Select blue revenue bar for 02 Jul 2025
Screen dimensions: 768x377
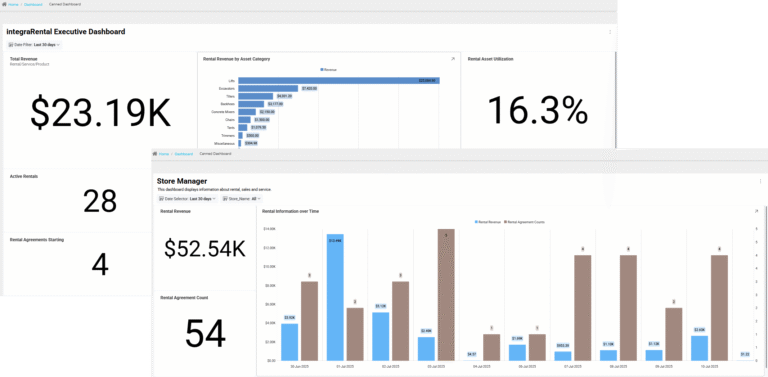[381, 336]
